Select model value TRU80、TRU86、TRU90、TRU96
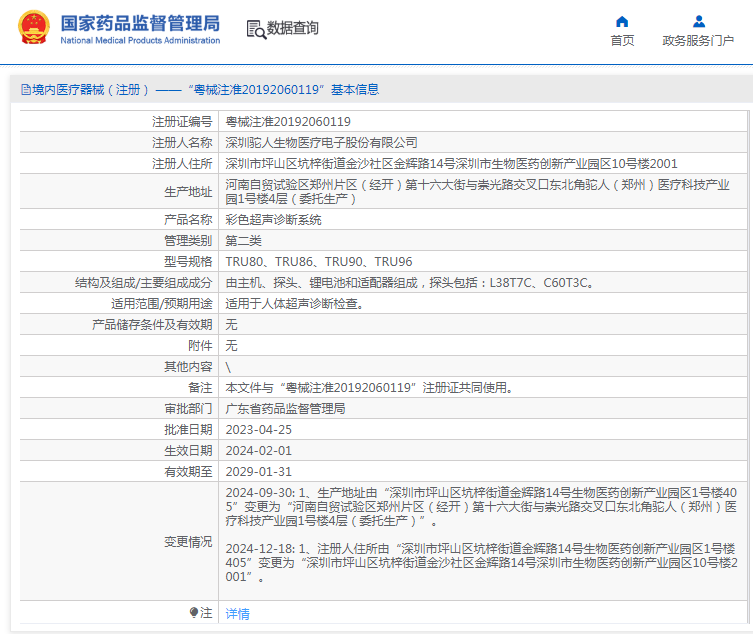The height and width of the screenshot is (634, 753). 319,262
